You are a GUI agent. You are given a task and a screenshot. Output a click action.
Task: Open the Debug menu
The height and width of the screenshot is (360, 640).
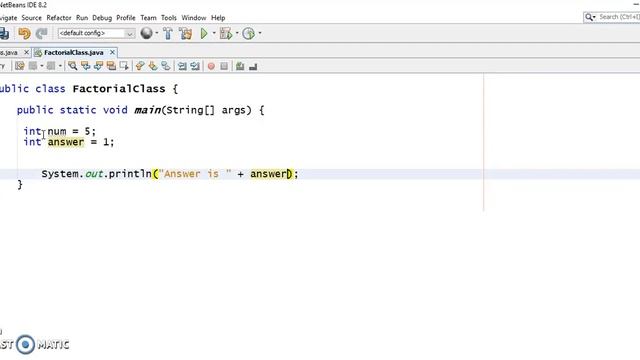(x=102, y=18)
